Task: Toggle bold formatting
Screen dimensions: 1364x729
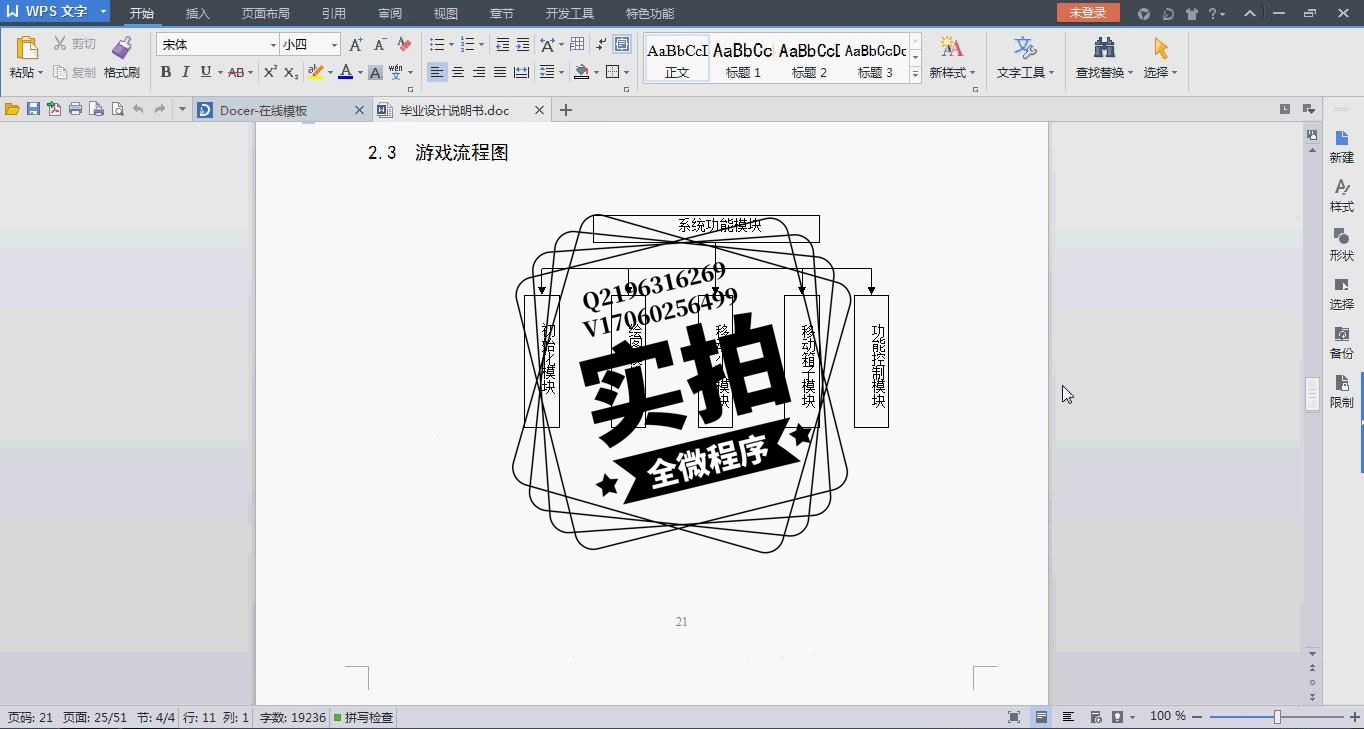Action: (166, 72)
